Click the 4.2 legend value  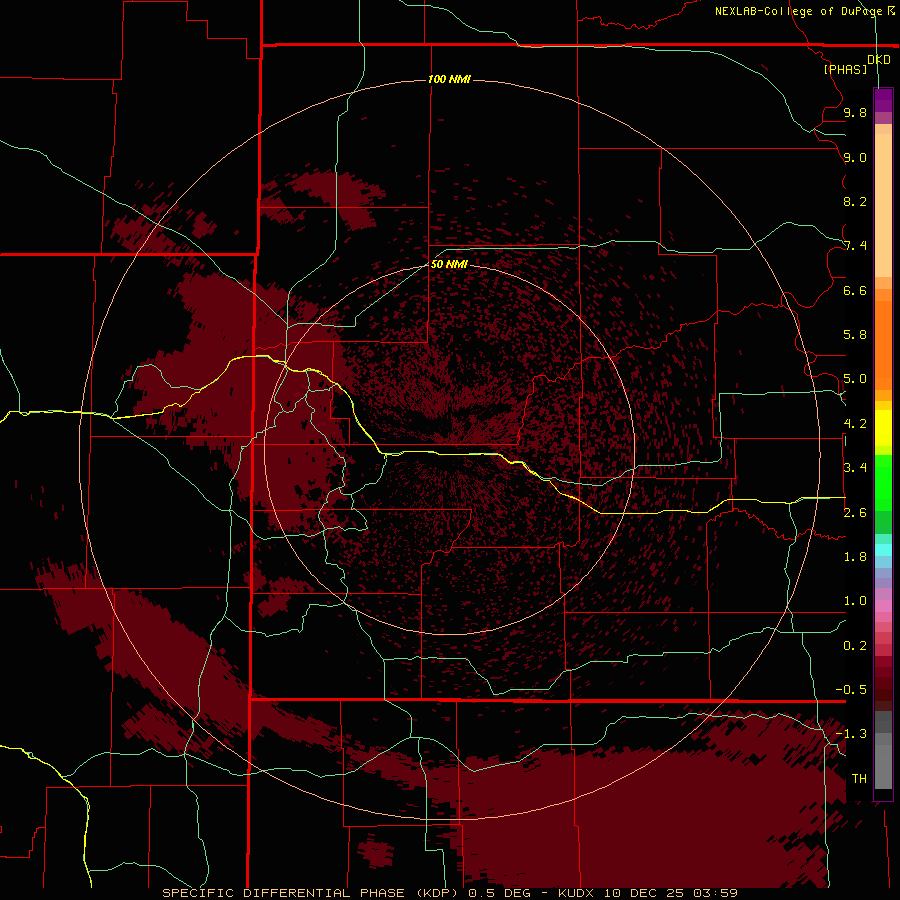[x=855, y=424]
